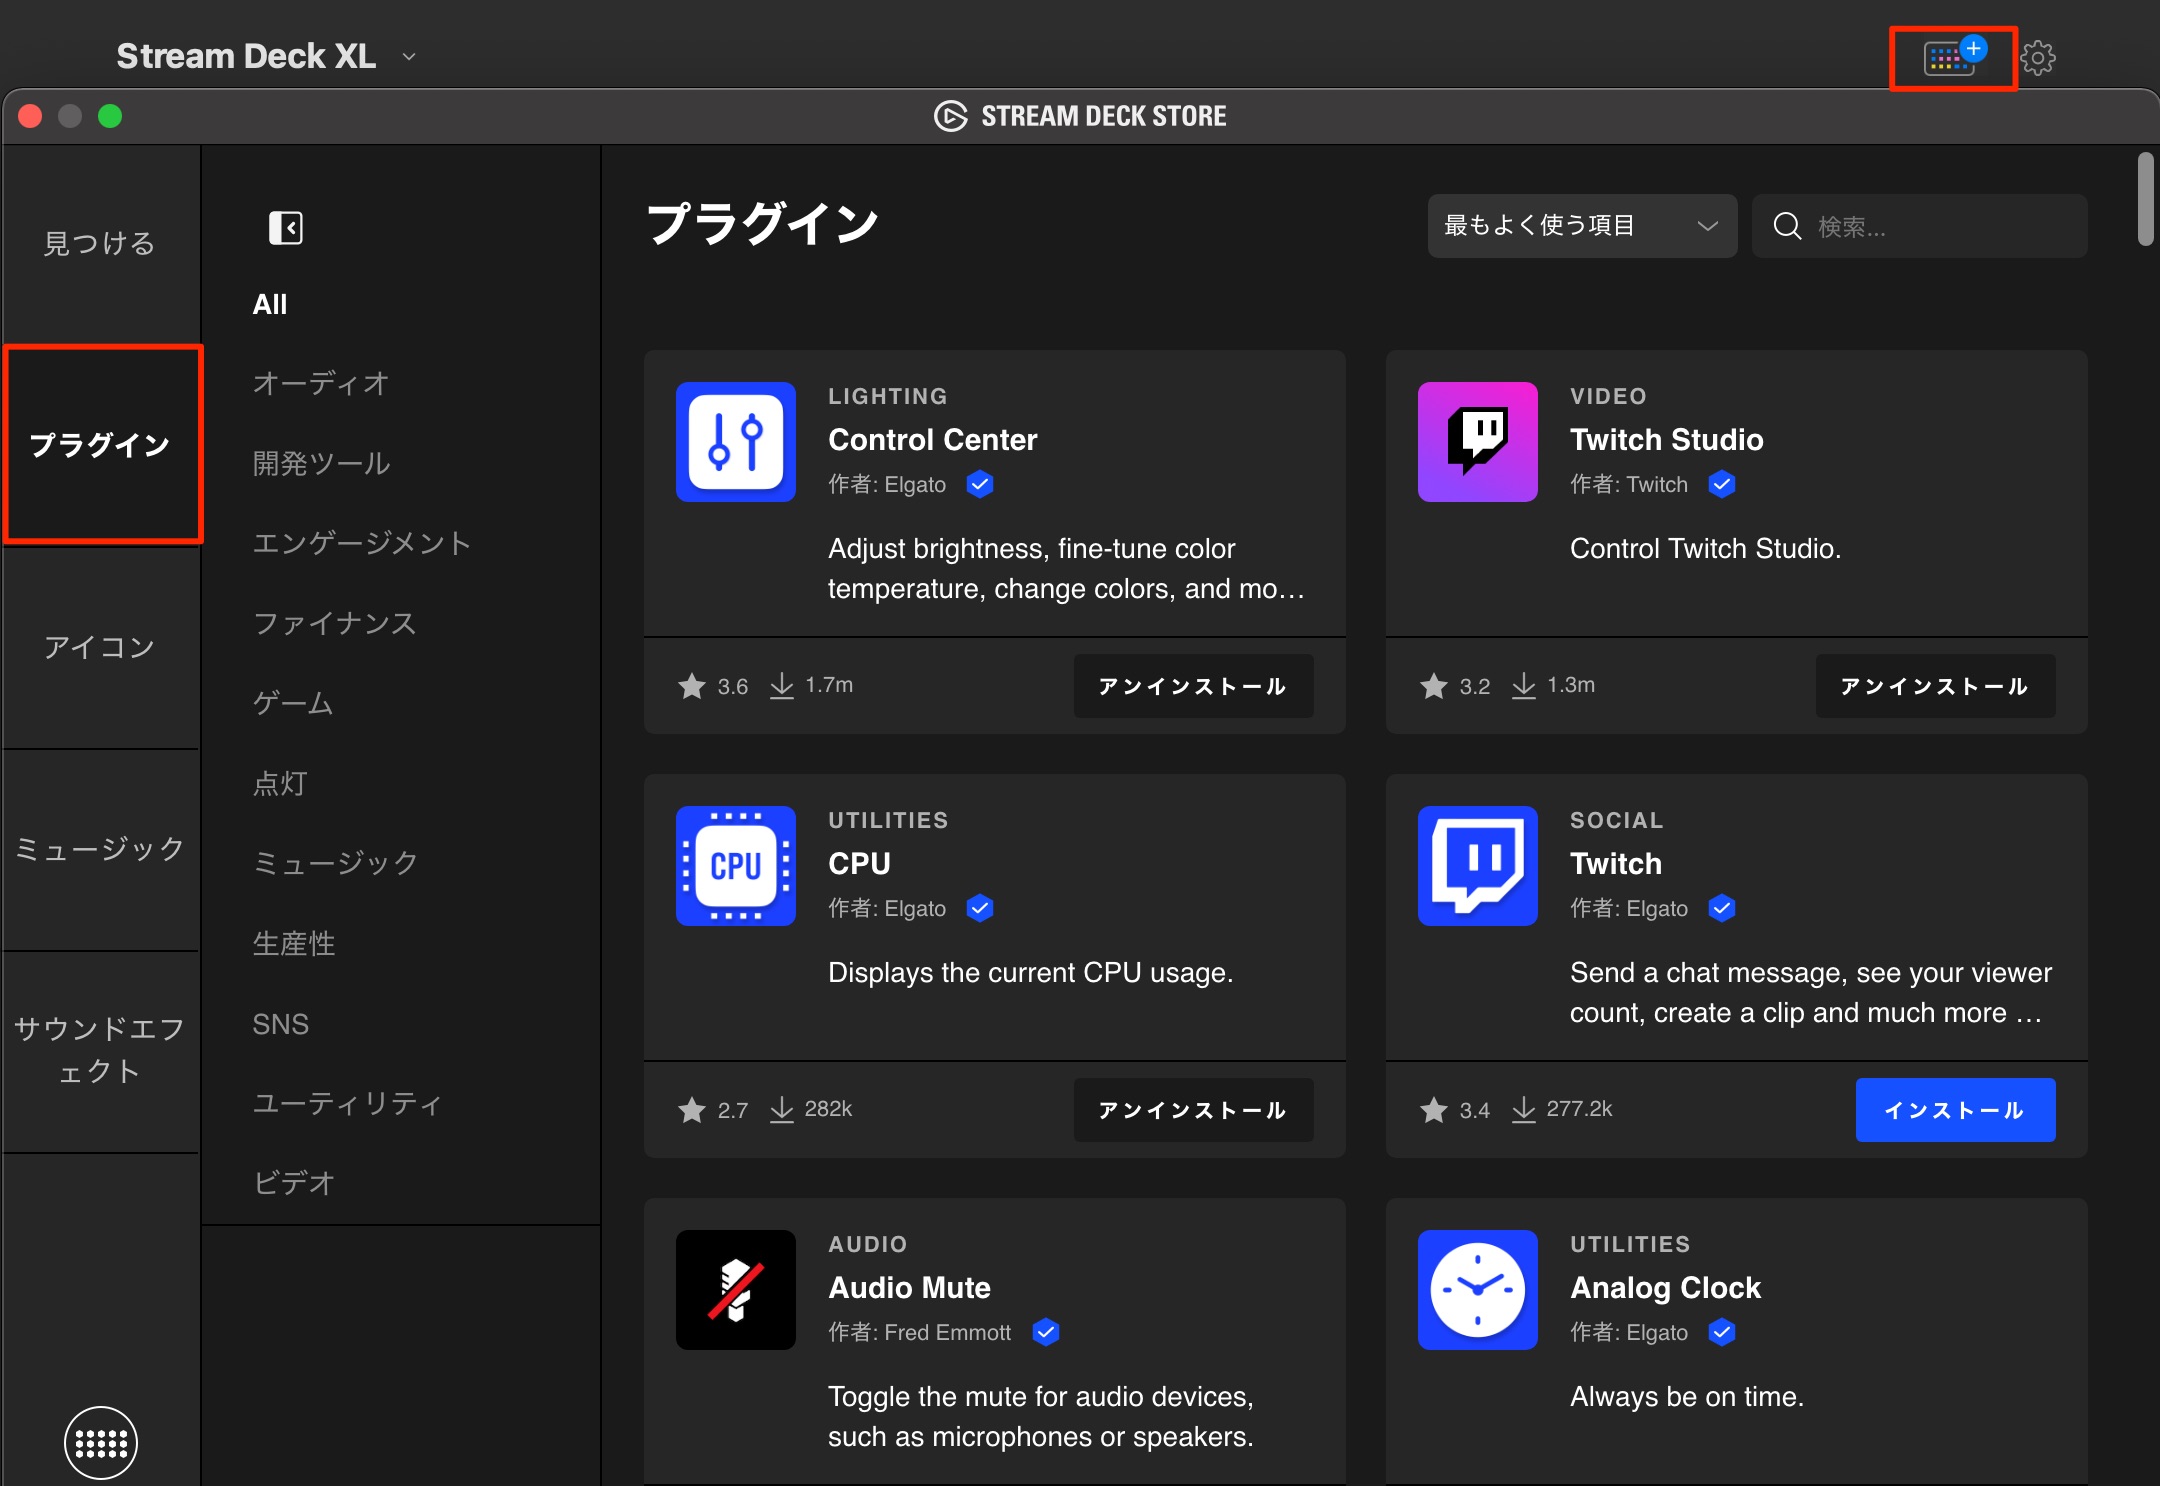Click 'Displays the current CPU usage.' text

pos(1031,973)
